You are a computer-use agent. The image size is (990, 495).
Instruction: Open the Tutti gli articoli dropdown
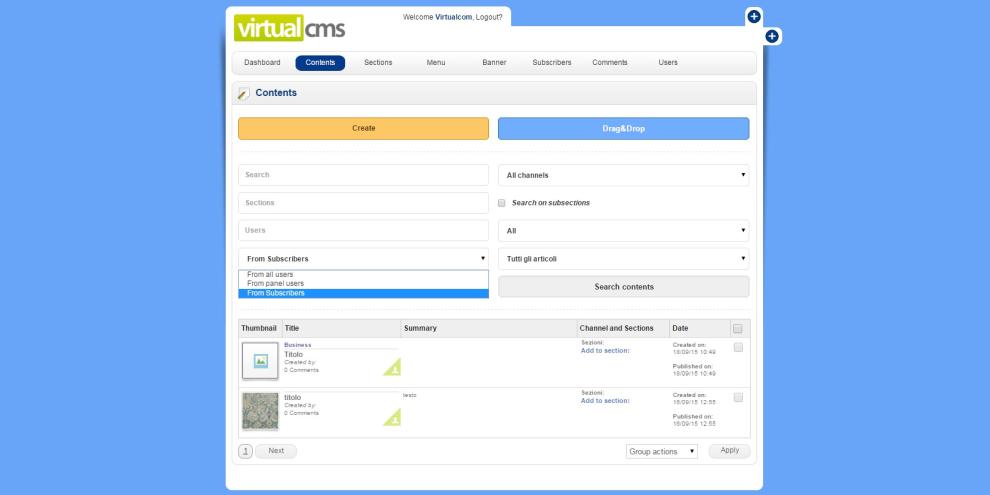[623, 259]
